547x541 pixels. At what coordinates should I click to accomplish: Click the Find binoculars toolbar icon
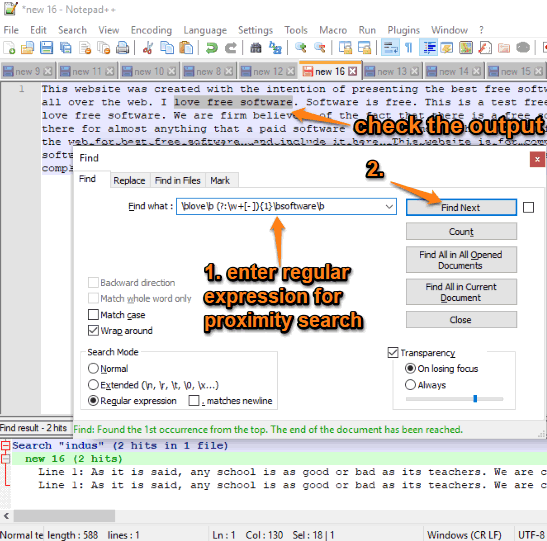coord(256,48)
